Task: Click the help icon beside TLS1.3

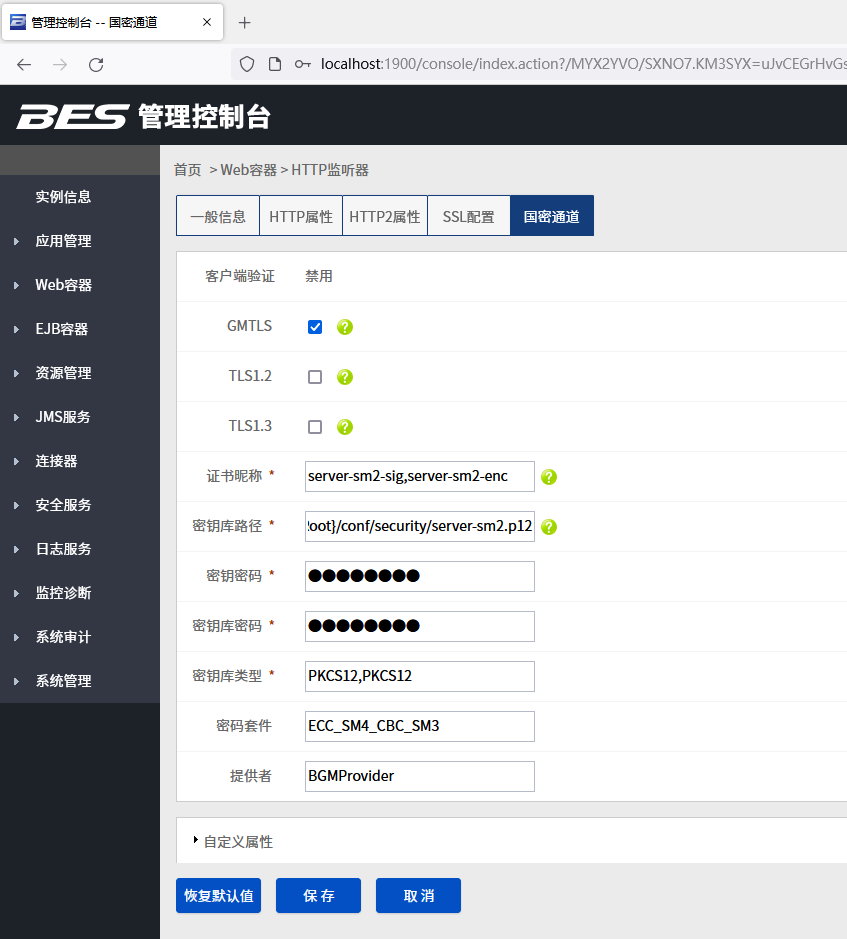Action: (x=344, y=427)
